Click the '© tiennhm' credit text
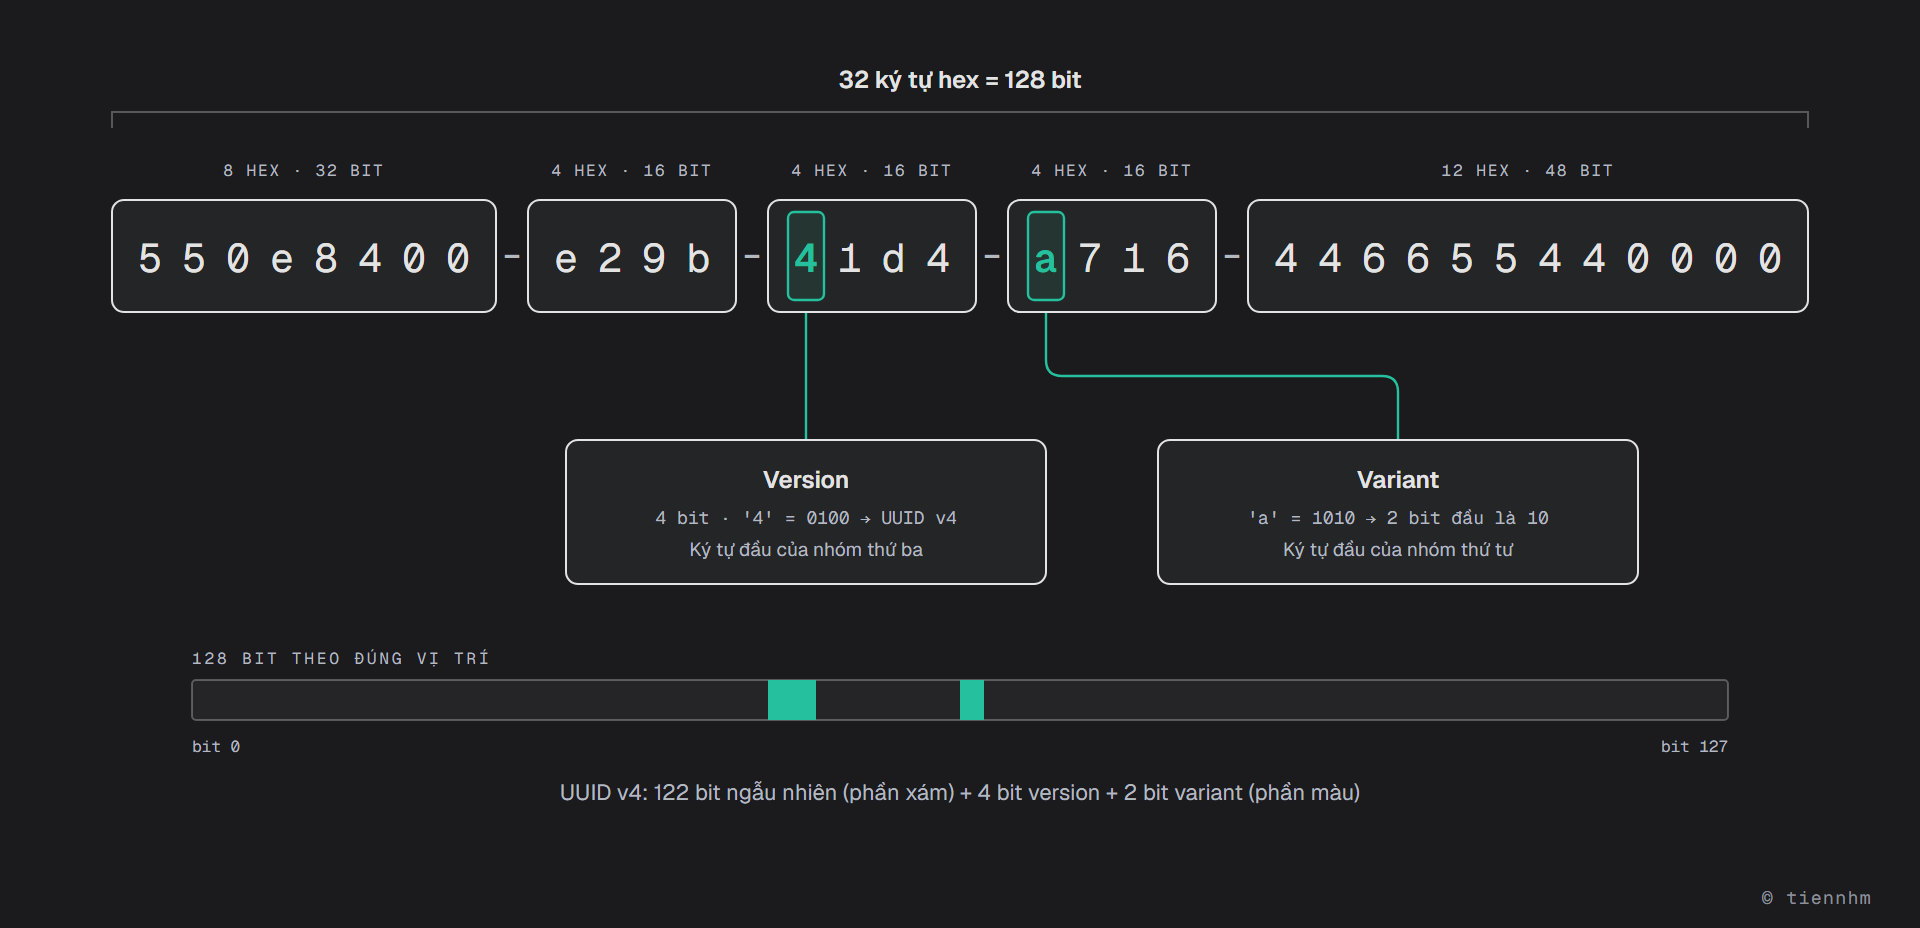 1816,898
